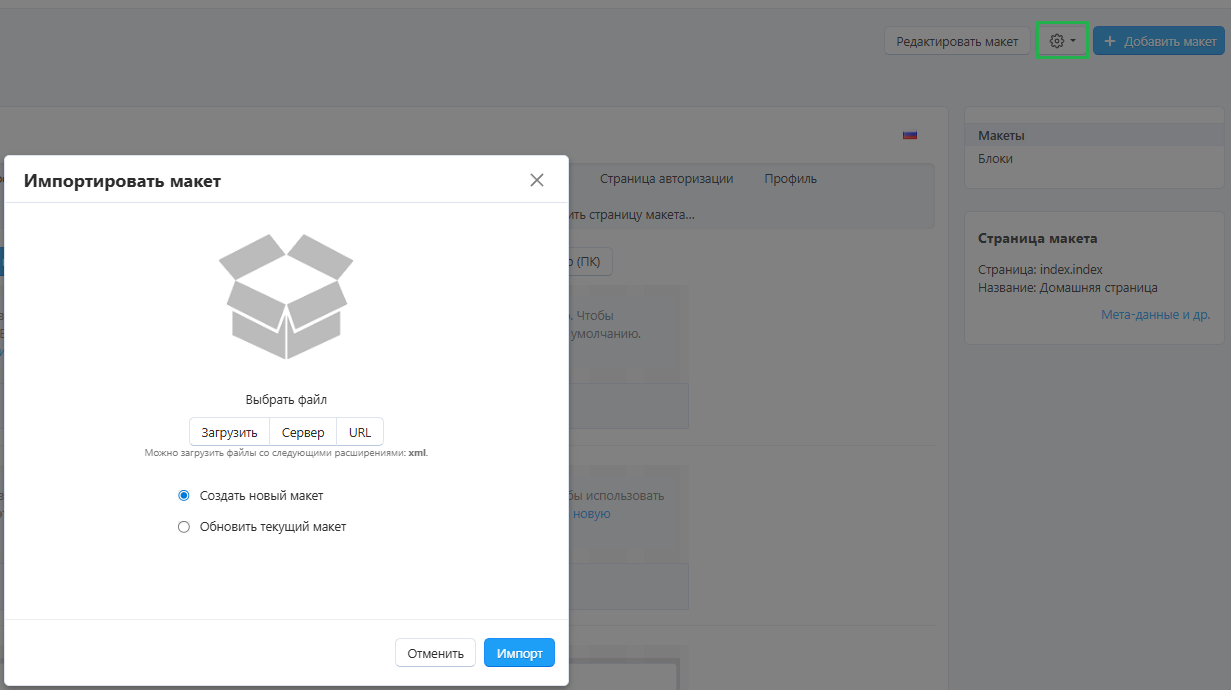The width and height of the screenshot is (1231, 690).
Task: Click the blue Импорт button
Action: tap(519, 653)
